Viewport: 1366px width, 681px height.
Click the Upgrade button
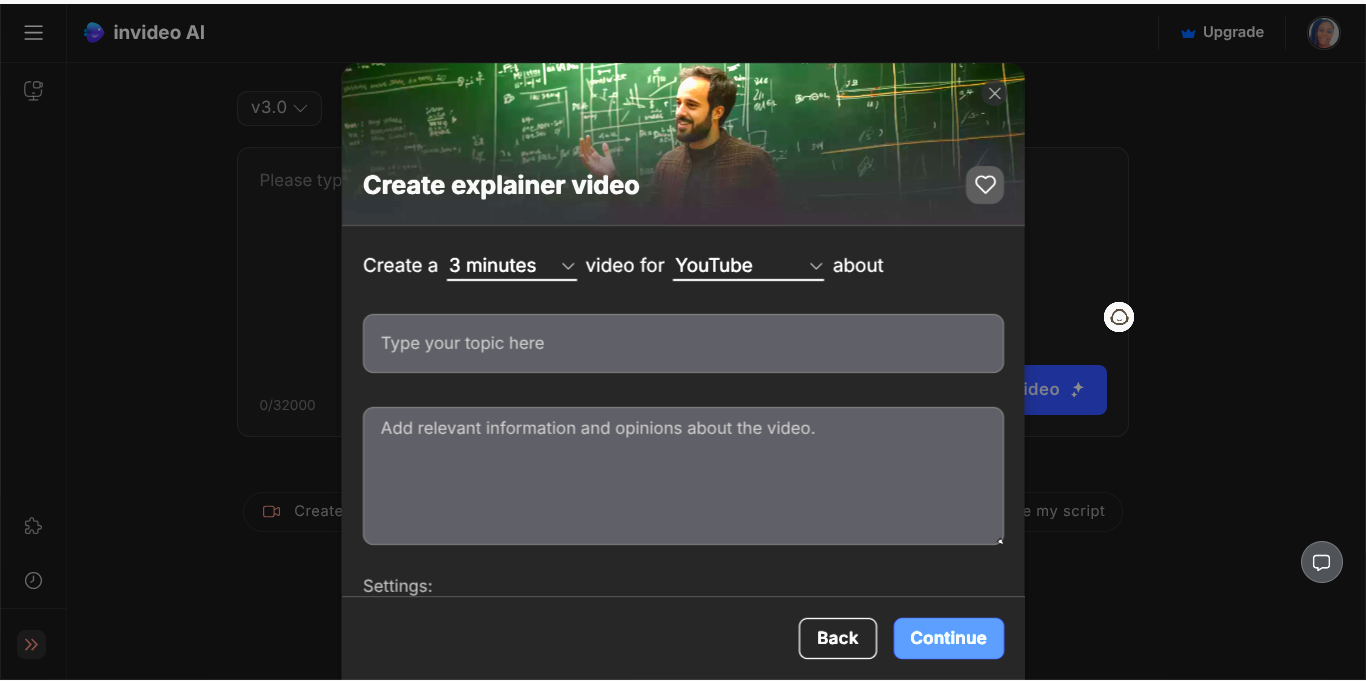(1222, 32)
